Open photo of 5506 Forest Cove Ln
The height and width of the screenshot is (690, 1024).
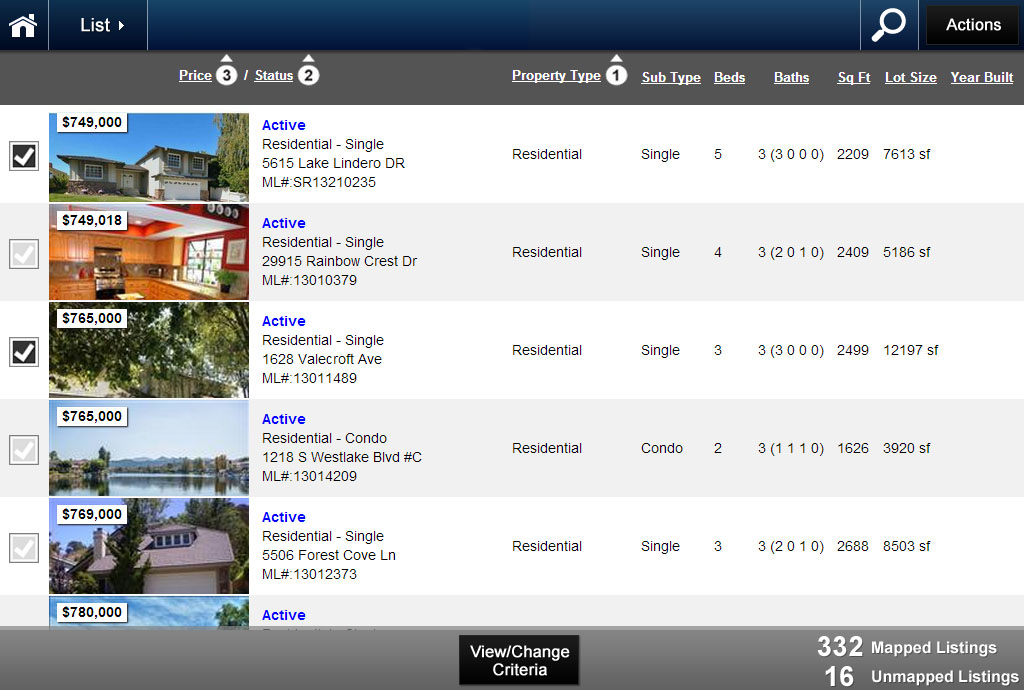(x=149, y=547)
